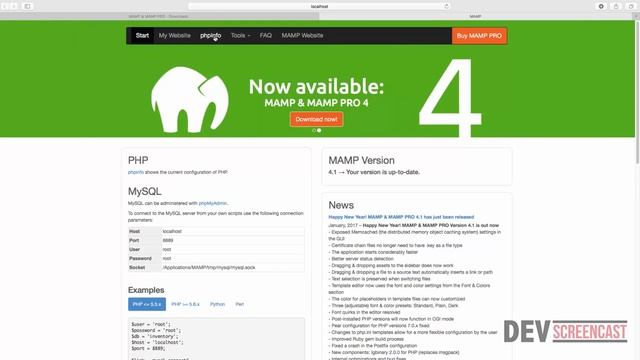Click the 'localhost' Host value cell
The height and width of the screenshot is (360, 640).
click(233, 231)
